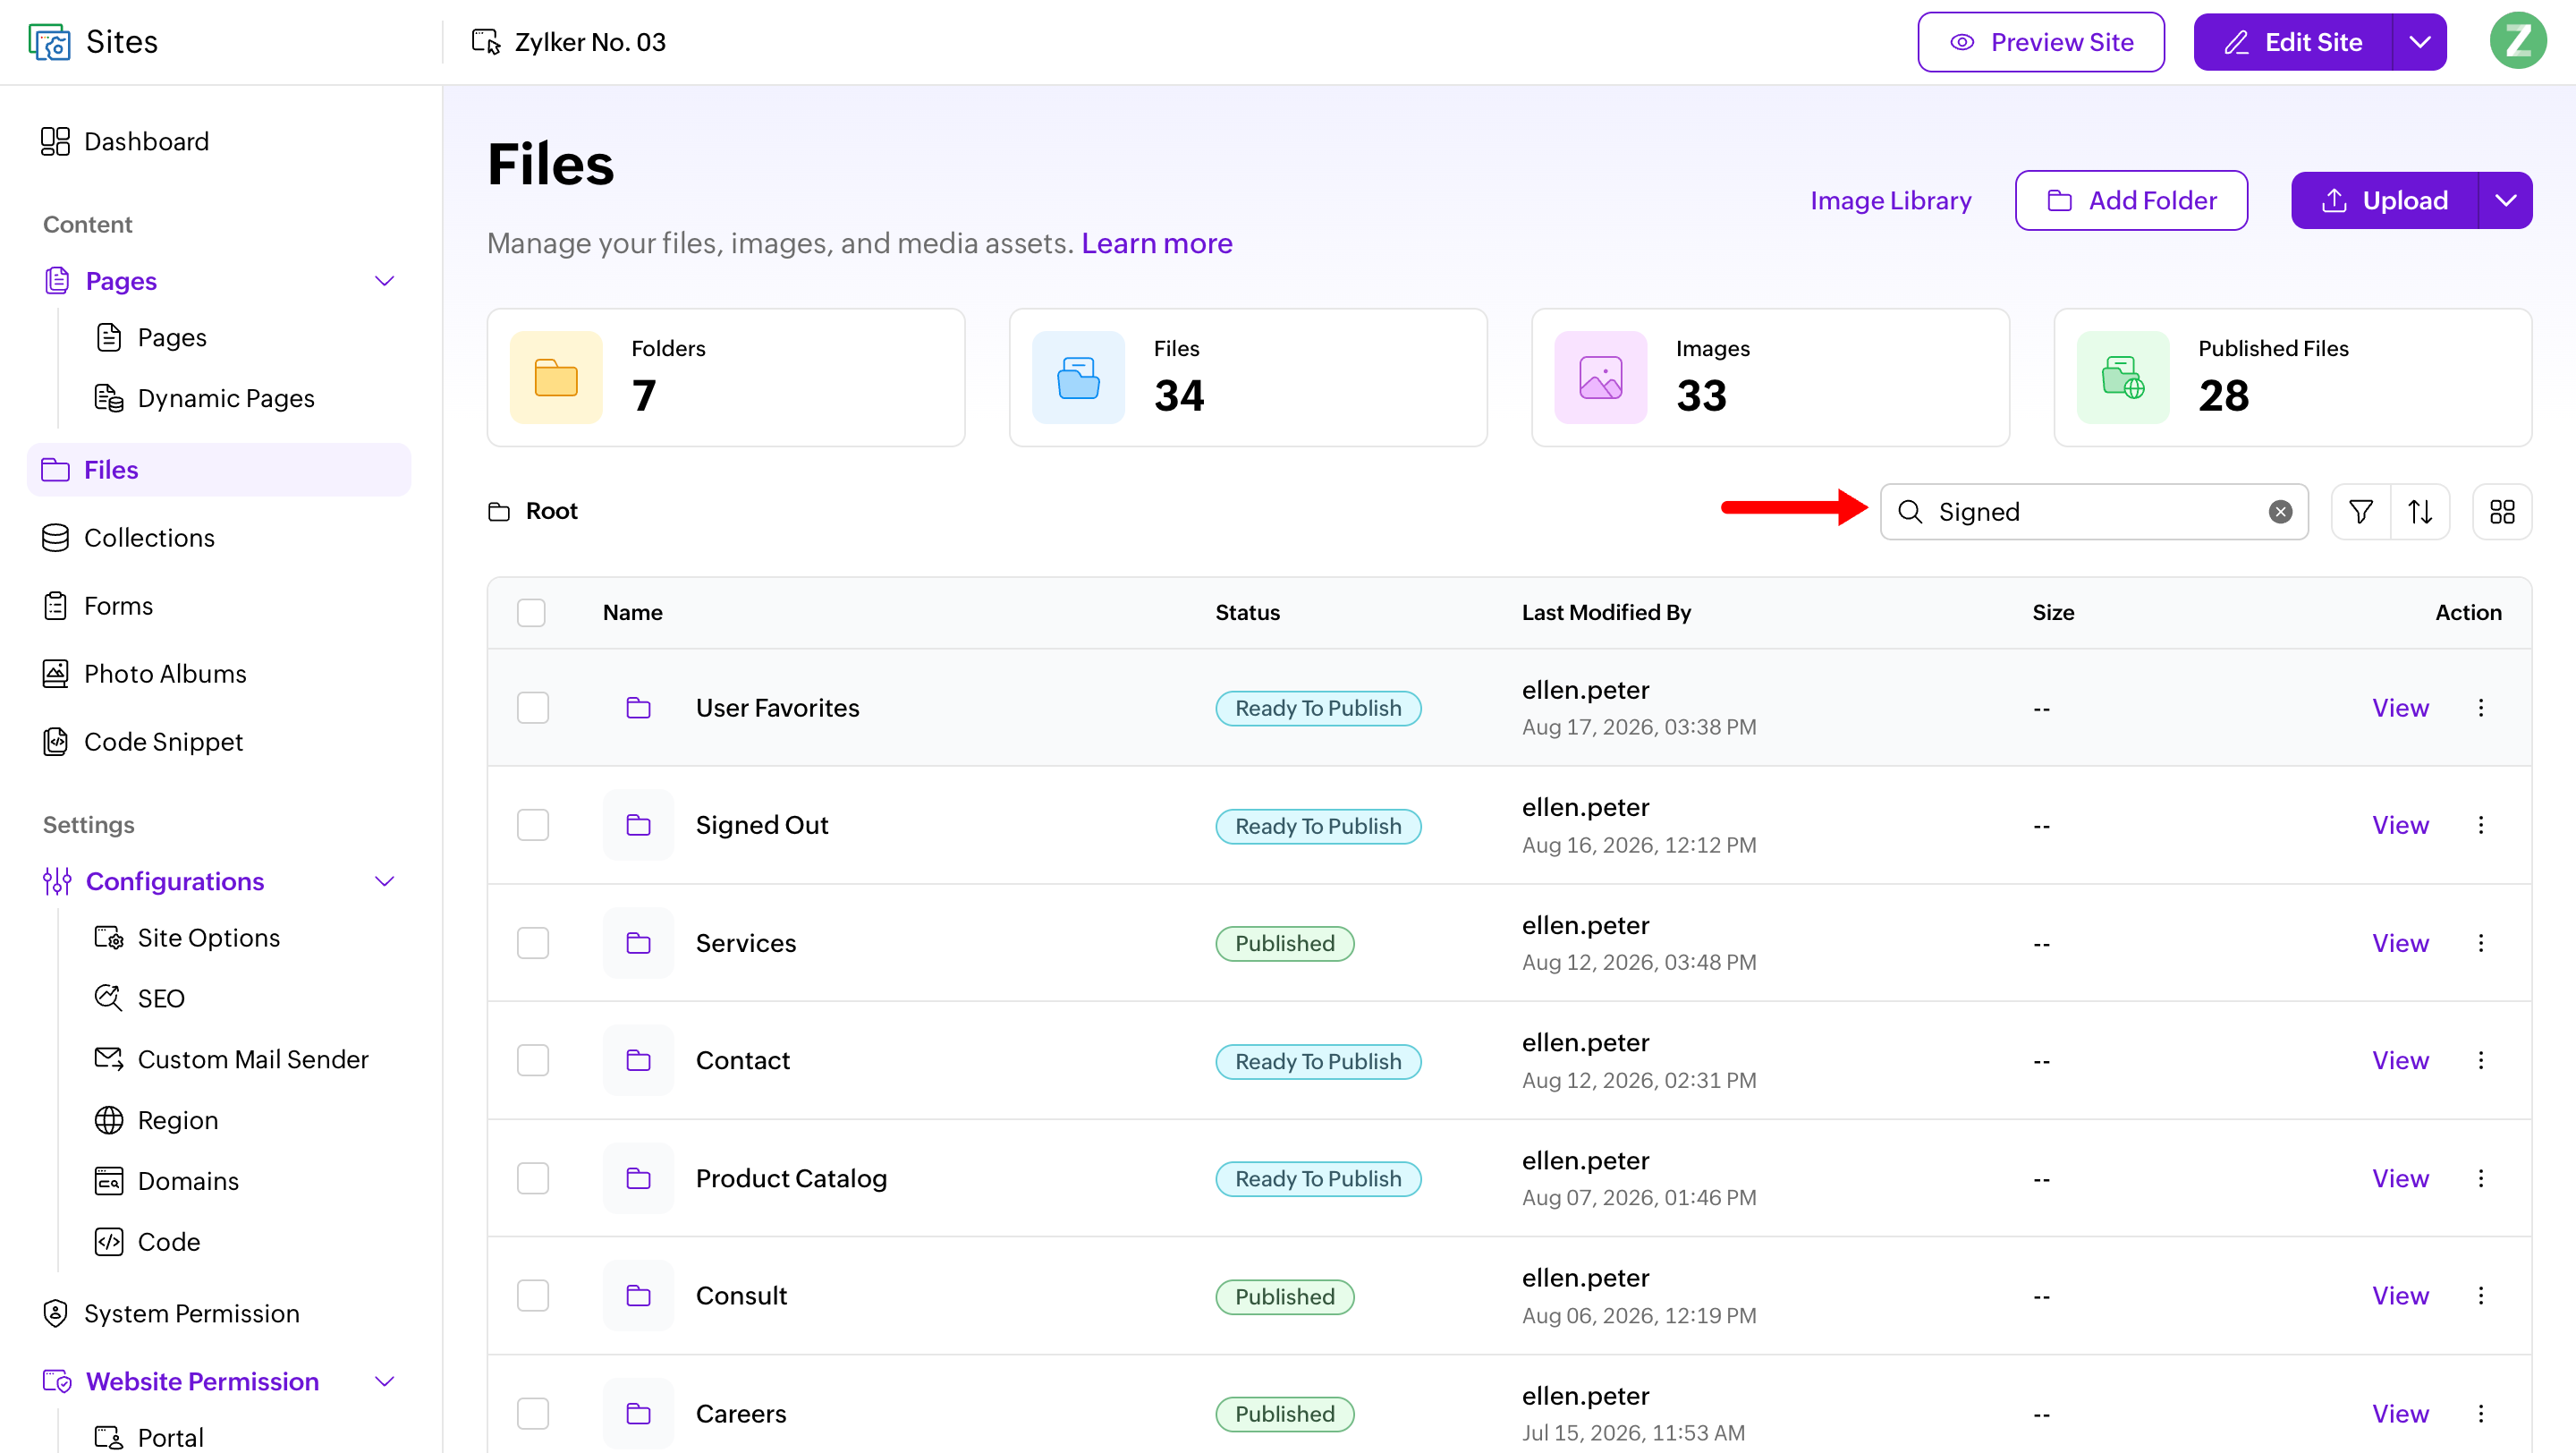Go to Collections in the sidebar

(128, 538)
